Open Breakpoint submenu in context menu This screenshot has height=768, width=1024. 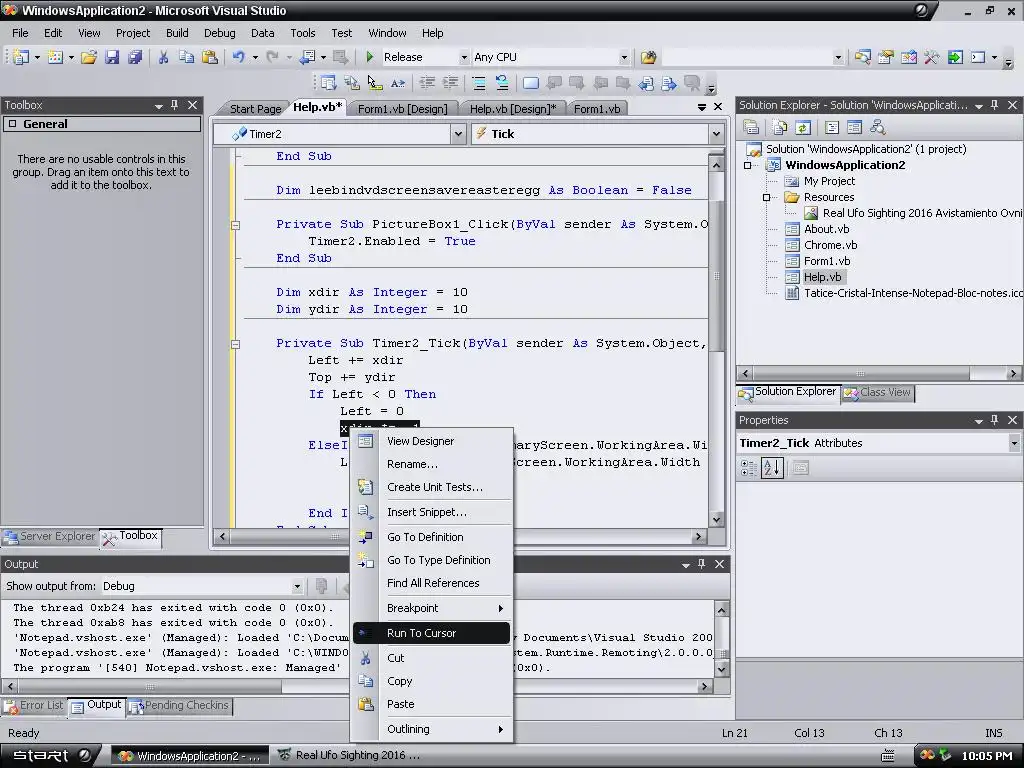(x=432, y=608)
